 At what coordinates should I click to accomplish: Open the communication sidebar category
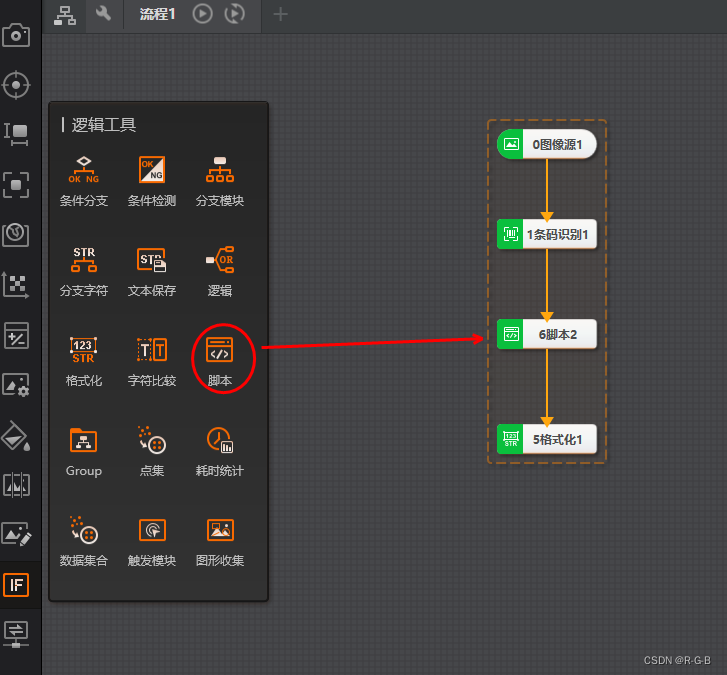point(16,635)
